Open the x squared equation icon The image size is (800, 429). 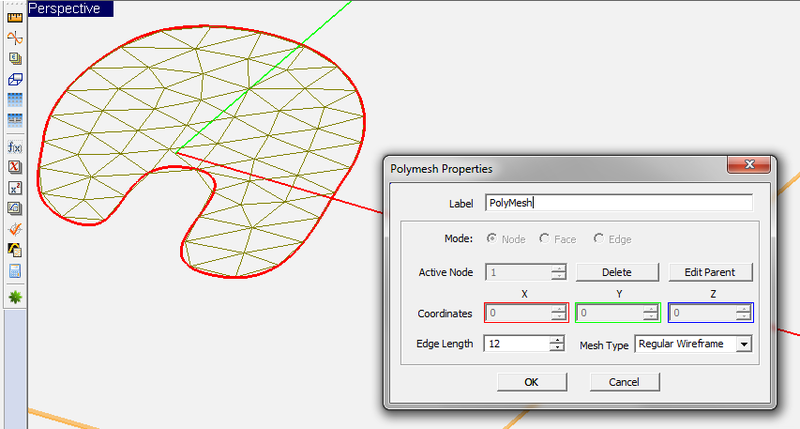[15, 188]
